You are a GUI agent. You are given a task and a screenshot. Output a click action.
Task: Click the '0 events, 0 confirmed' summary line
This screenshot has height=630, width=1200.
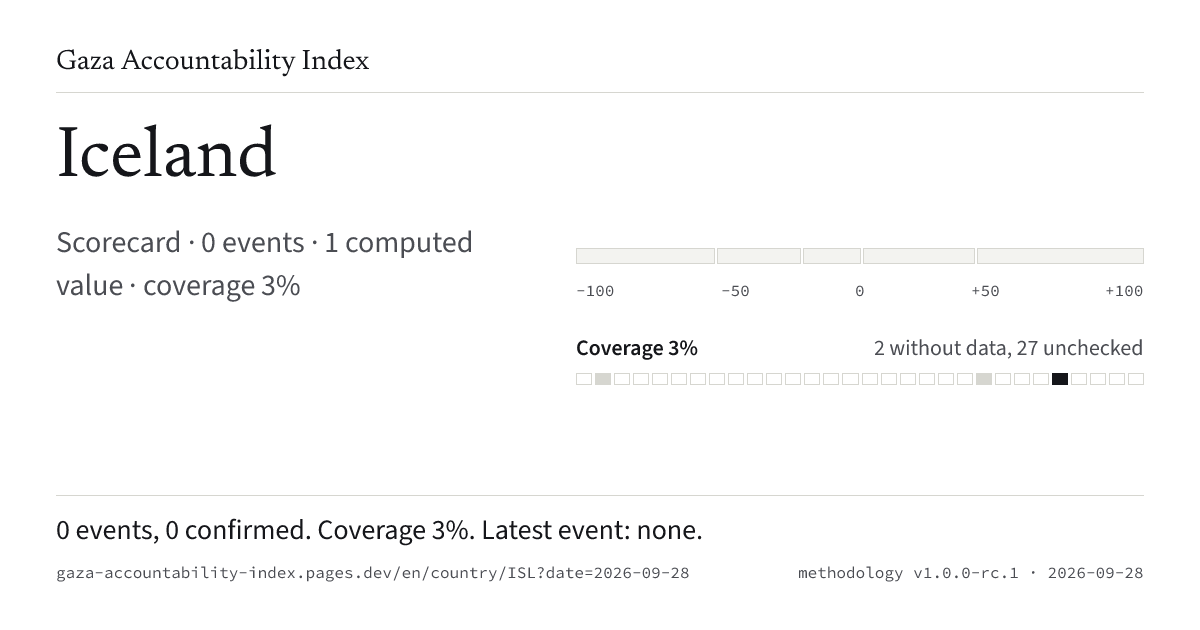[x=181, y=530]
